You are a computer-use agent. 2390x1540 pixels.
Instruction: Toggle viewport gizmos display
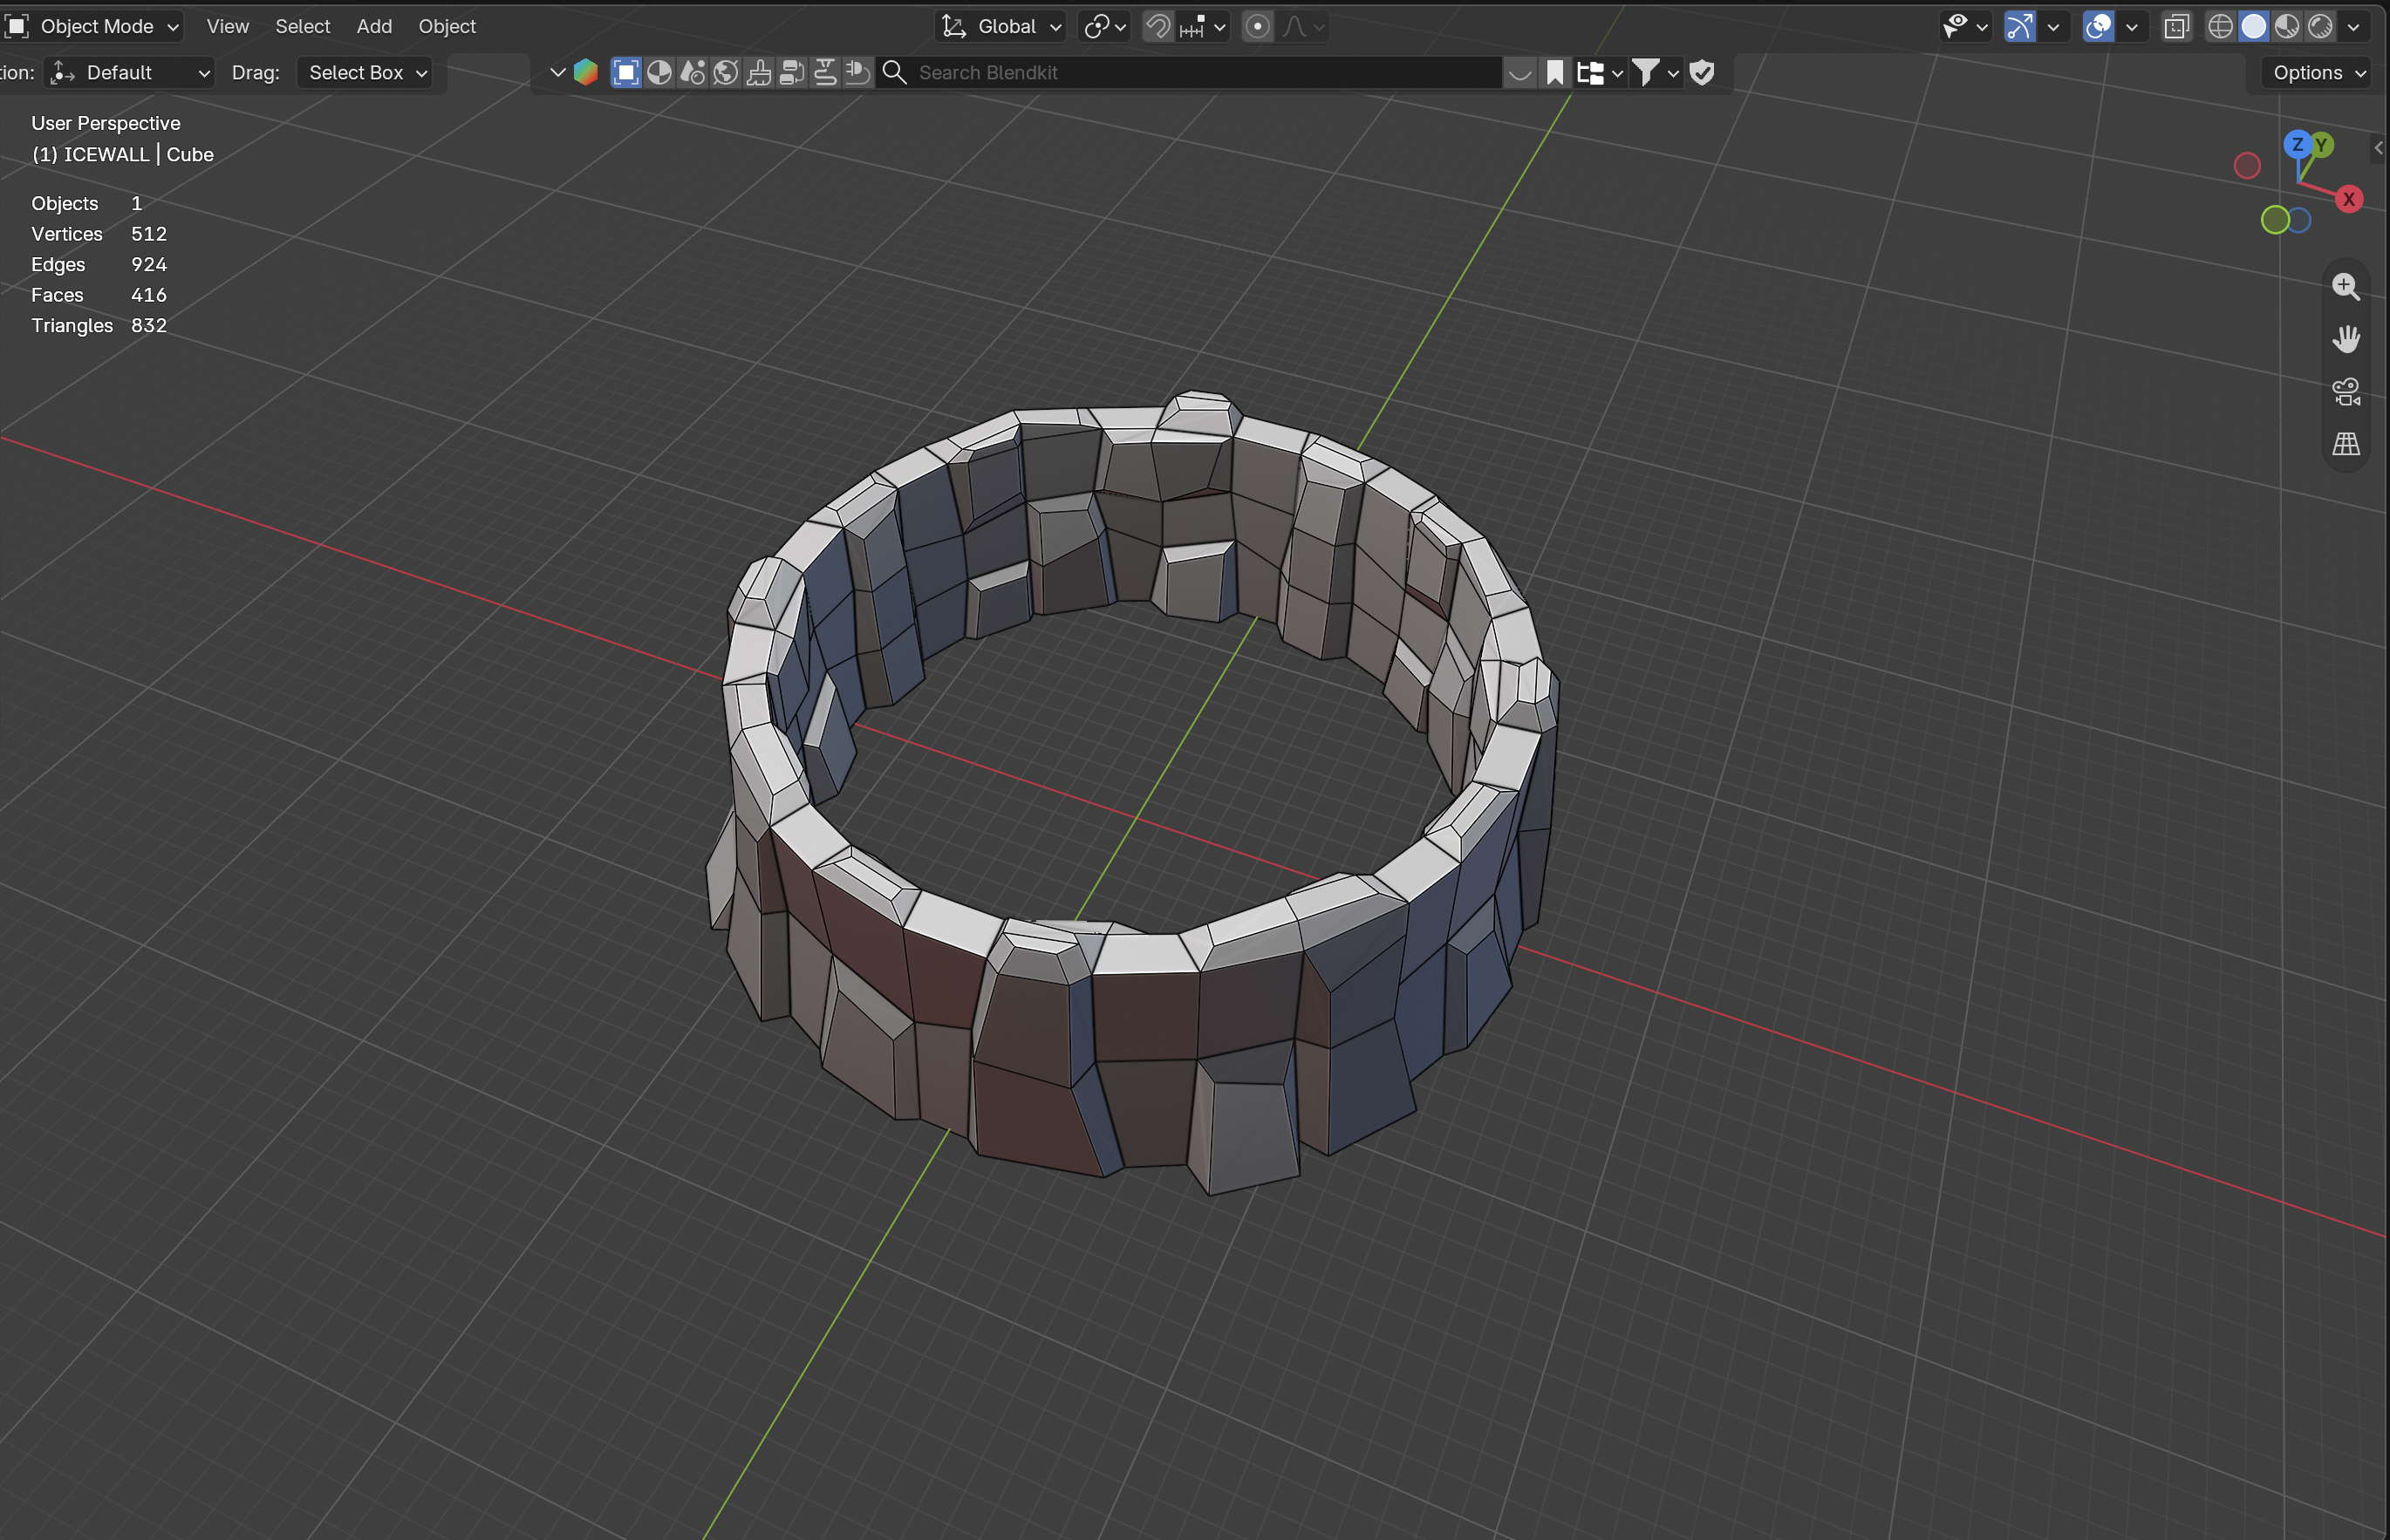coord(2019,26)
